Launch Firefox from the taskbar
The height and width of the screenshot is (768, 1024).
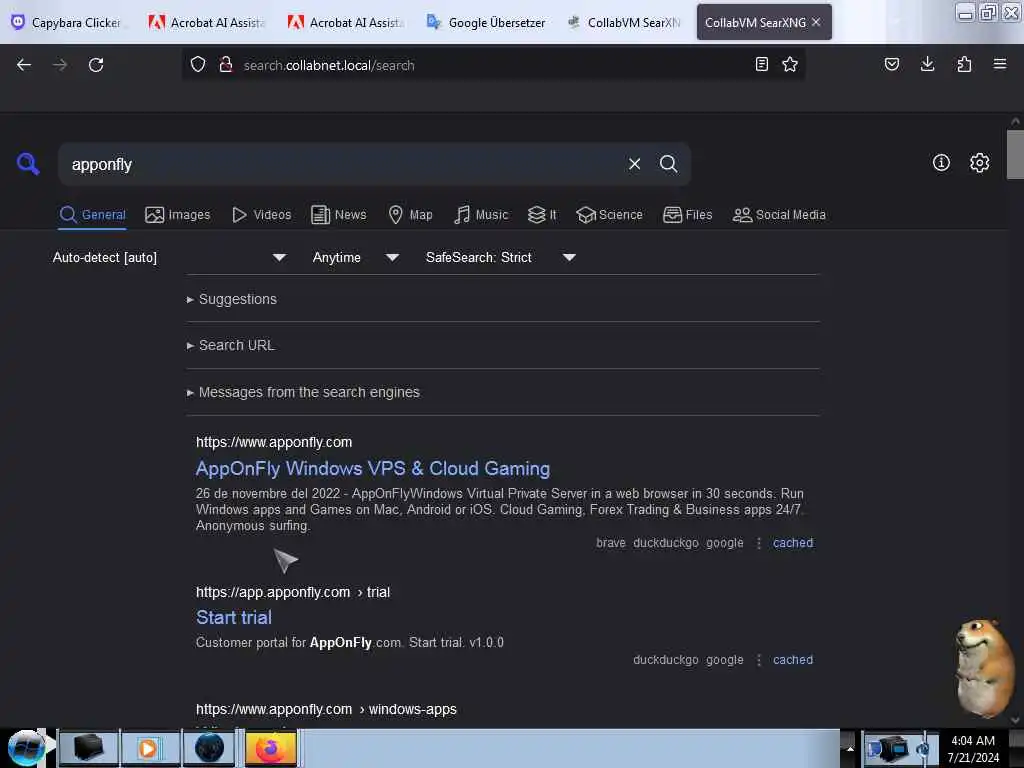pyautogui.click(x=271, y=748)
